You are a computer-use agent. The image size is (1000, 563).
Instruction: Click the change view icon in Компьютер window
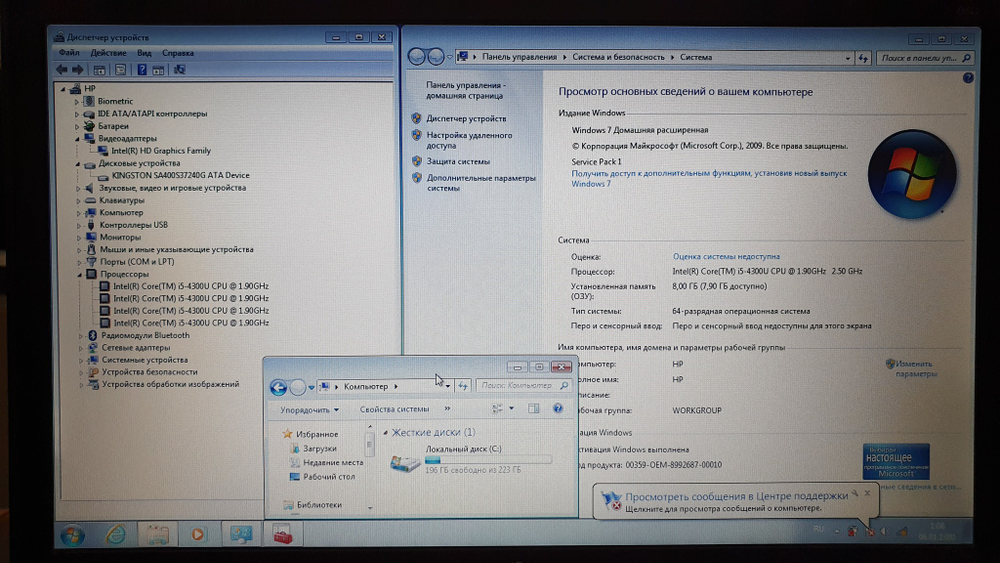click(497, 409)
